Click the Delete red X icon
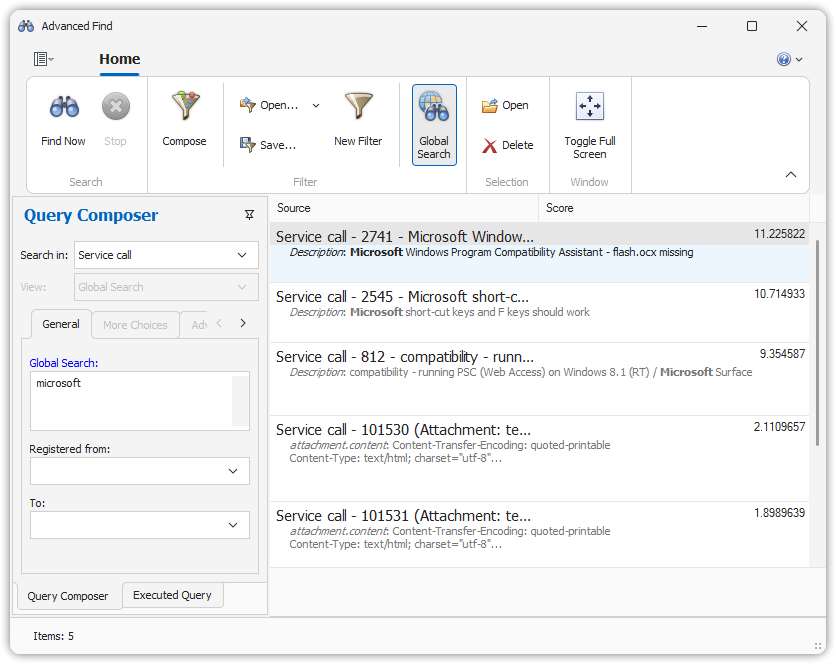 click(x=490, y=146)
